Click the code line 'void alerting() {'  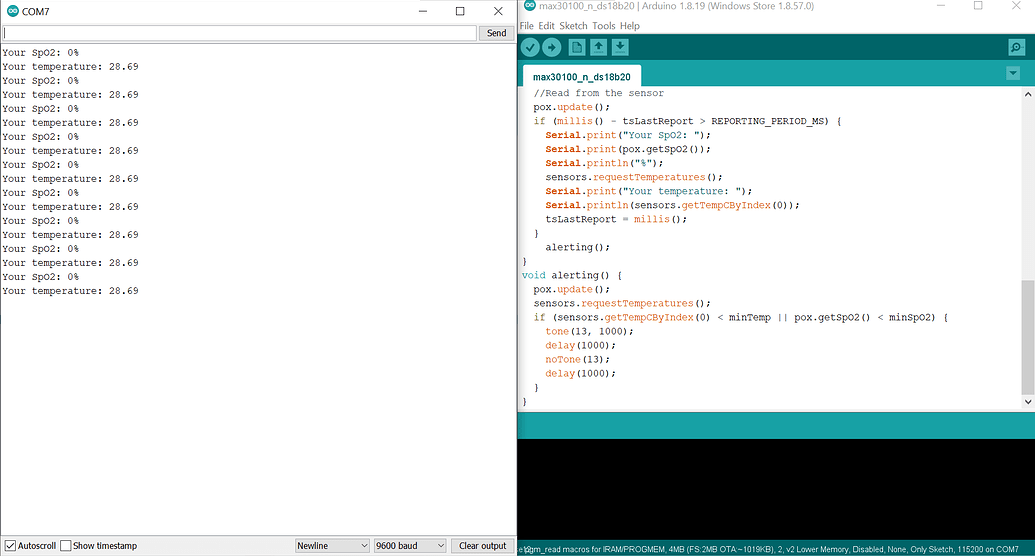click(572, 275)
